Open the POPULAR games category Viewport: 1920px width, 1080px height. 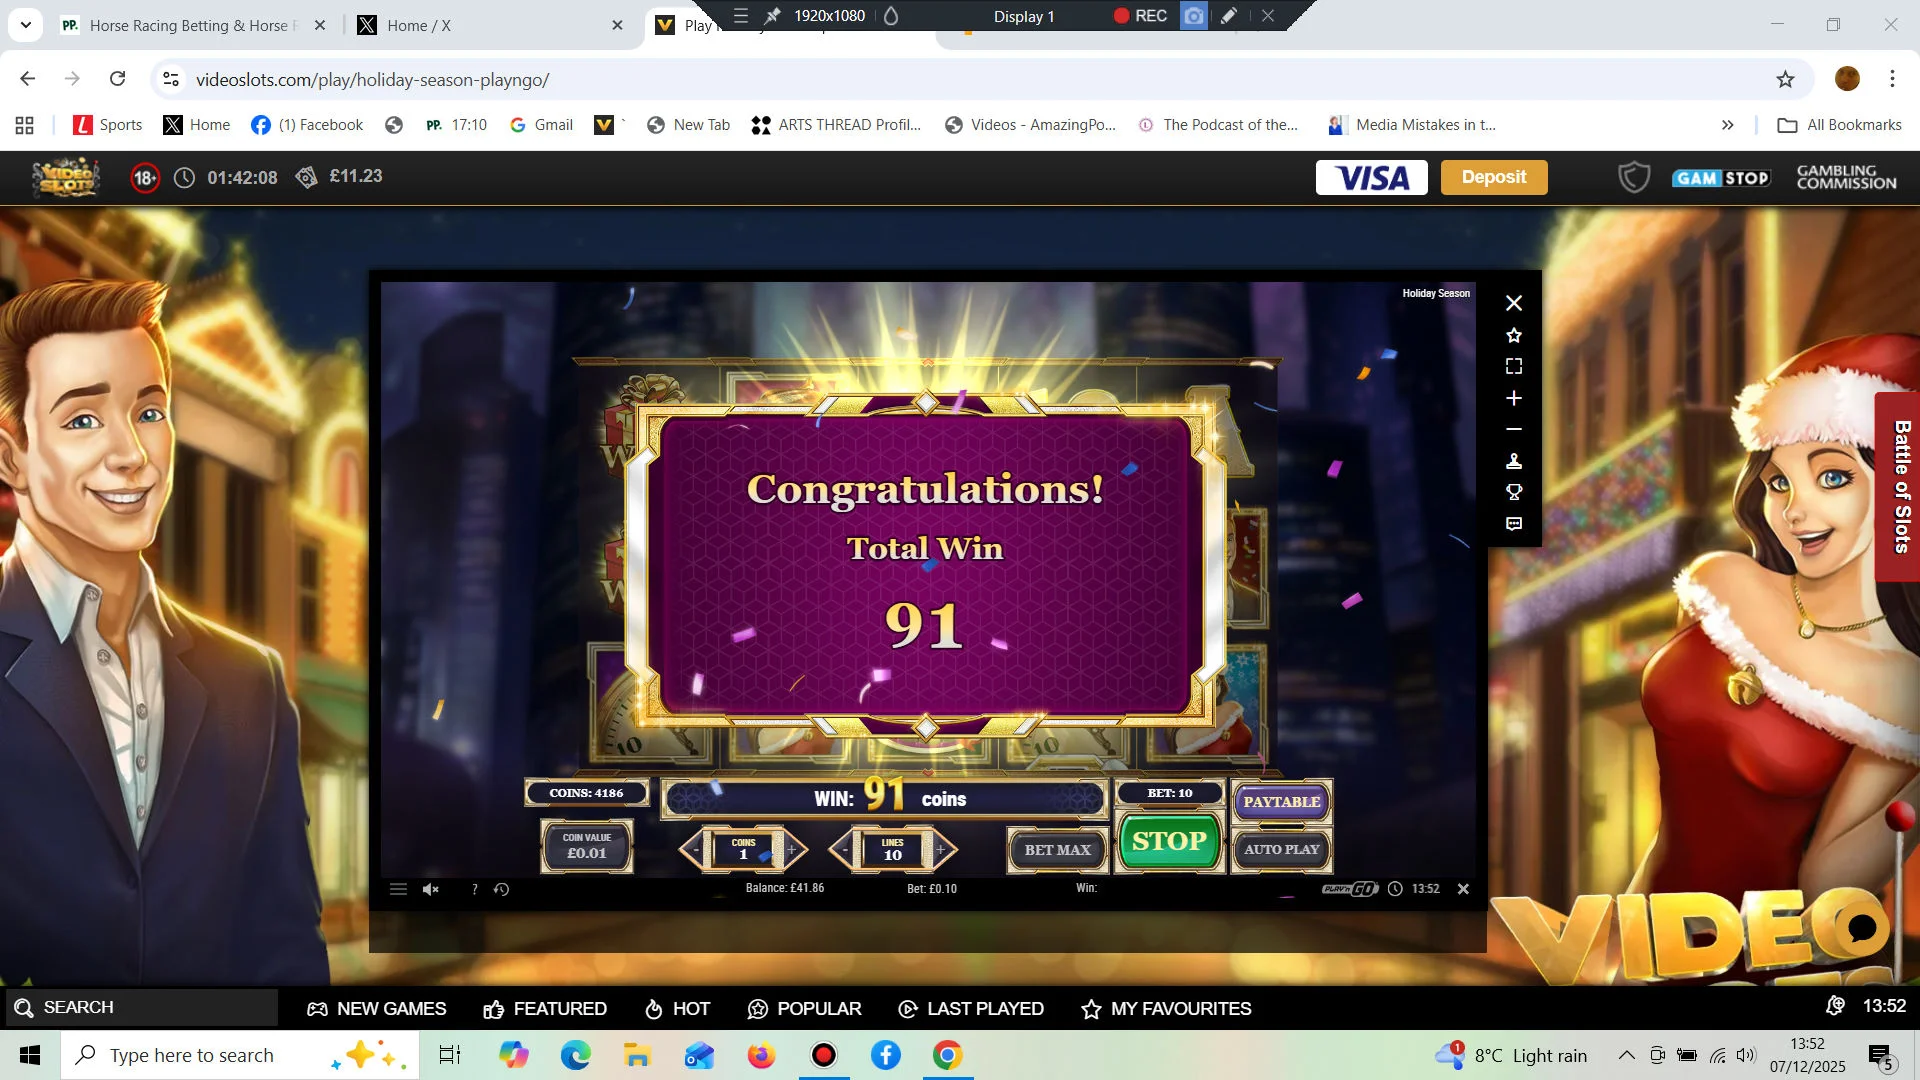[804, 1009]
